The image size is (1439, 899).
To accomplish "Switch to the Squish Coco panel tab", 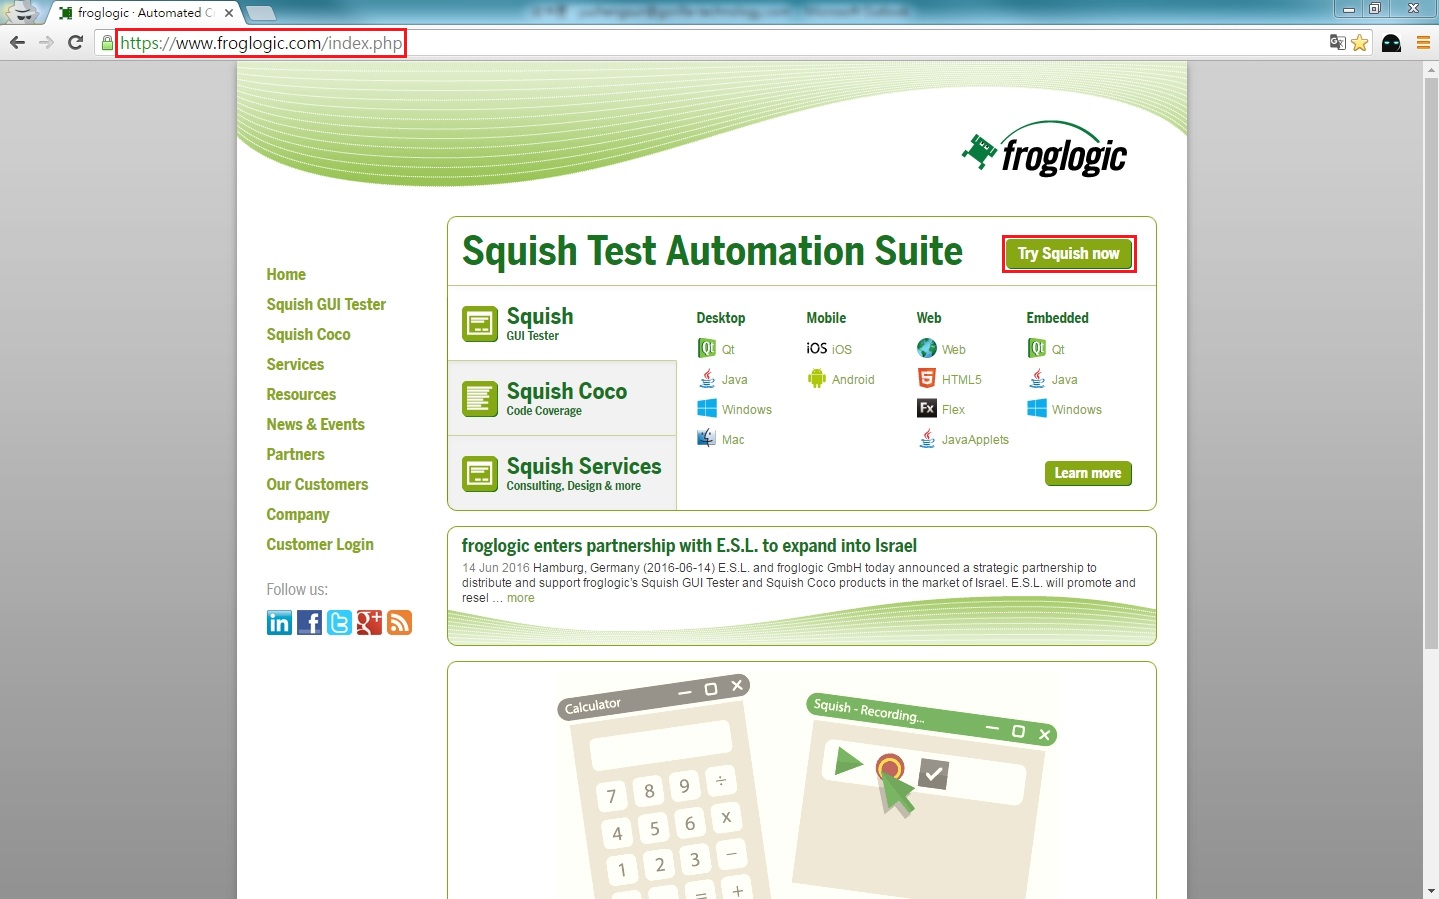I will pos(562,397).
